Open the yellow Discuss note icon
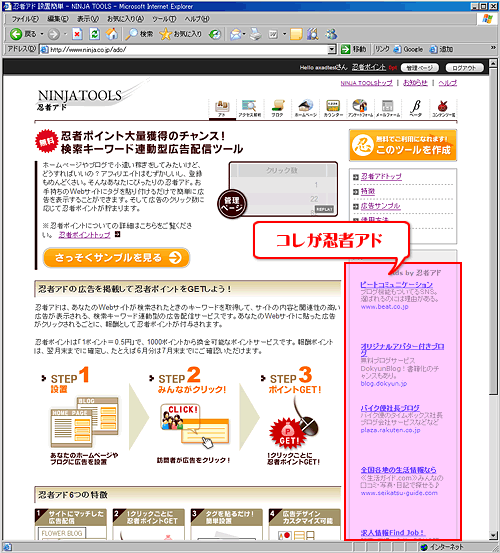This screenshot has width=500, height=553. [x=296, y=34]
